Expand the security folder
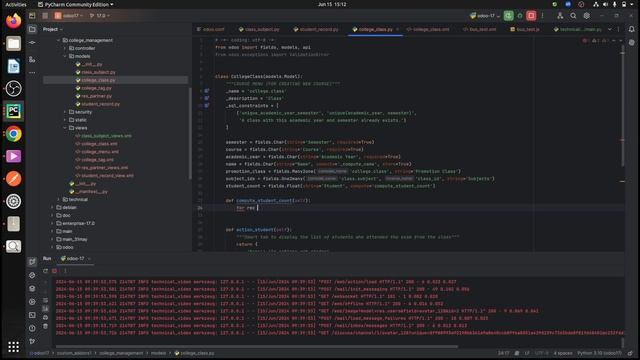Screen dimensions: 640x360 click(x=64, y=112)
